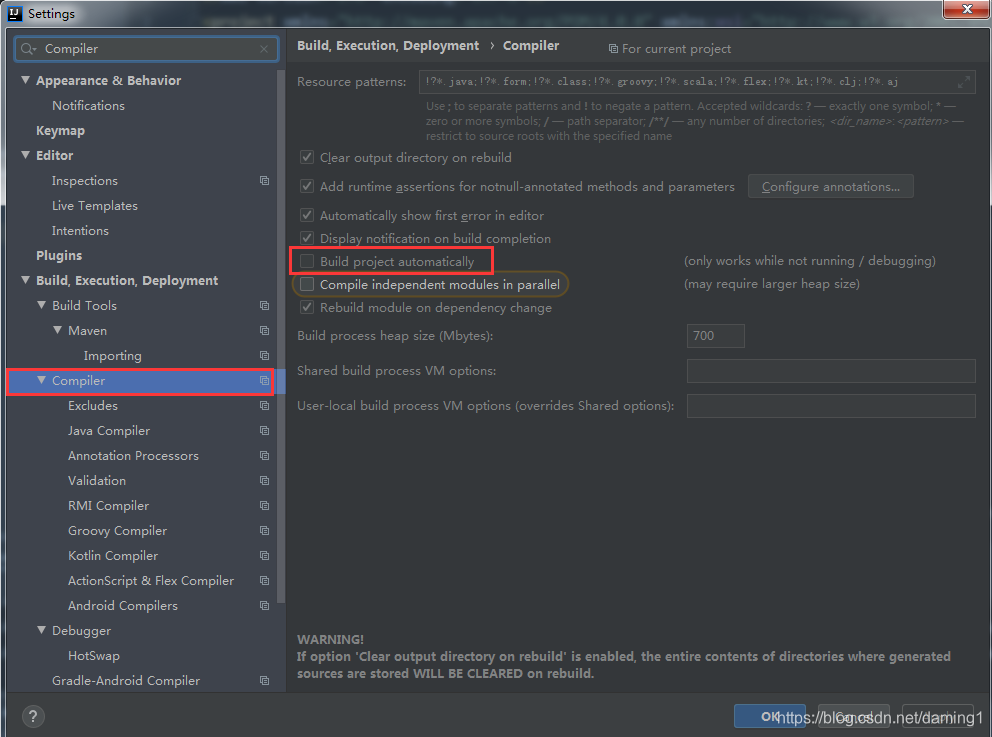Open help with the question mark icon
This screenshot has width=992, height=737.
33,716
